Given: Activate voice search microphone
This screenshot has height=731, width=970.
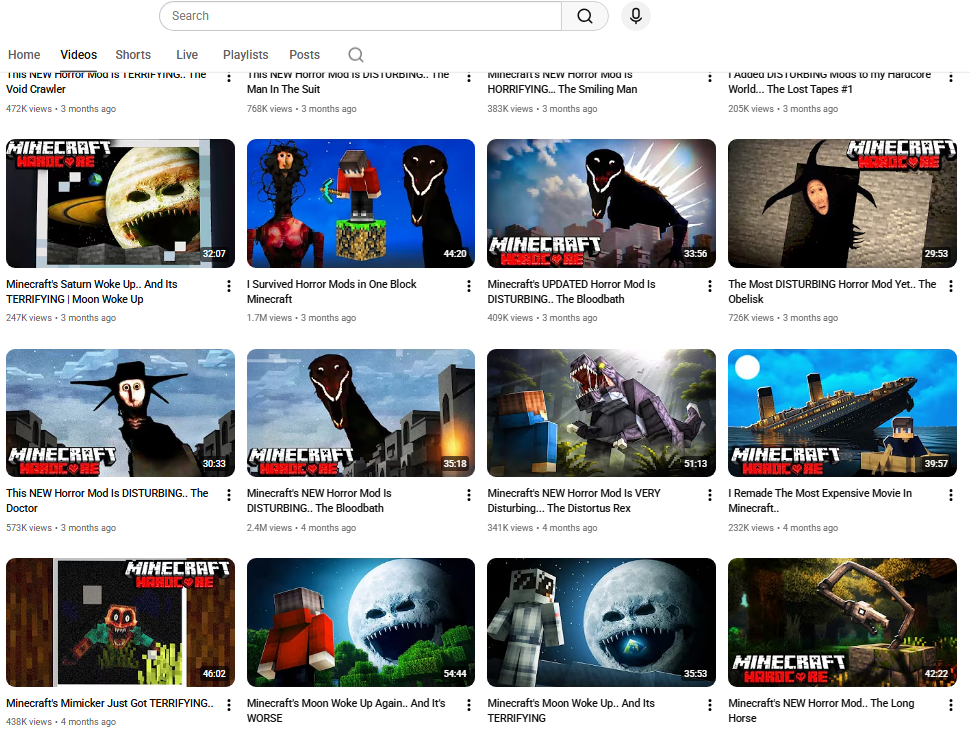Looking at the screenshot, I should click(x=635, y=16).
